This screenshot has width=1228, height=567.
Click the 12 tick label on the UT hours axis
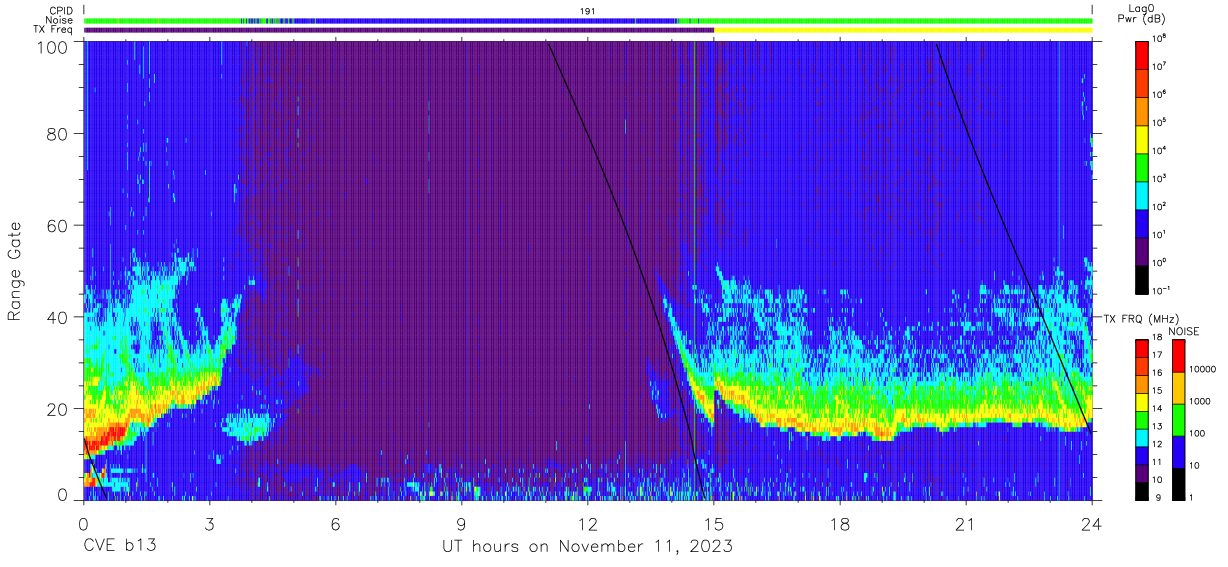(x=588, y=523)
